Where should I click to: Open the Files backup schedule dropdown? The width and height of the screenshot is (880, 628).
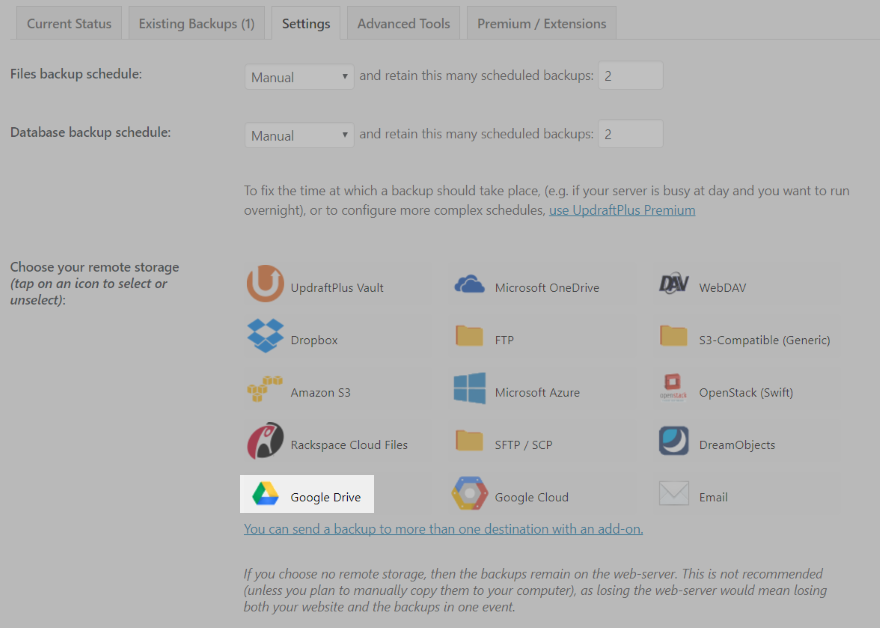coord(299,77)
